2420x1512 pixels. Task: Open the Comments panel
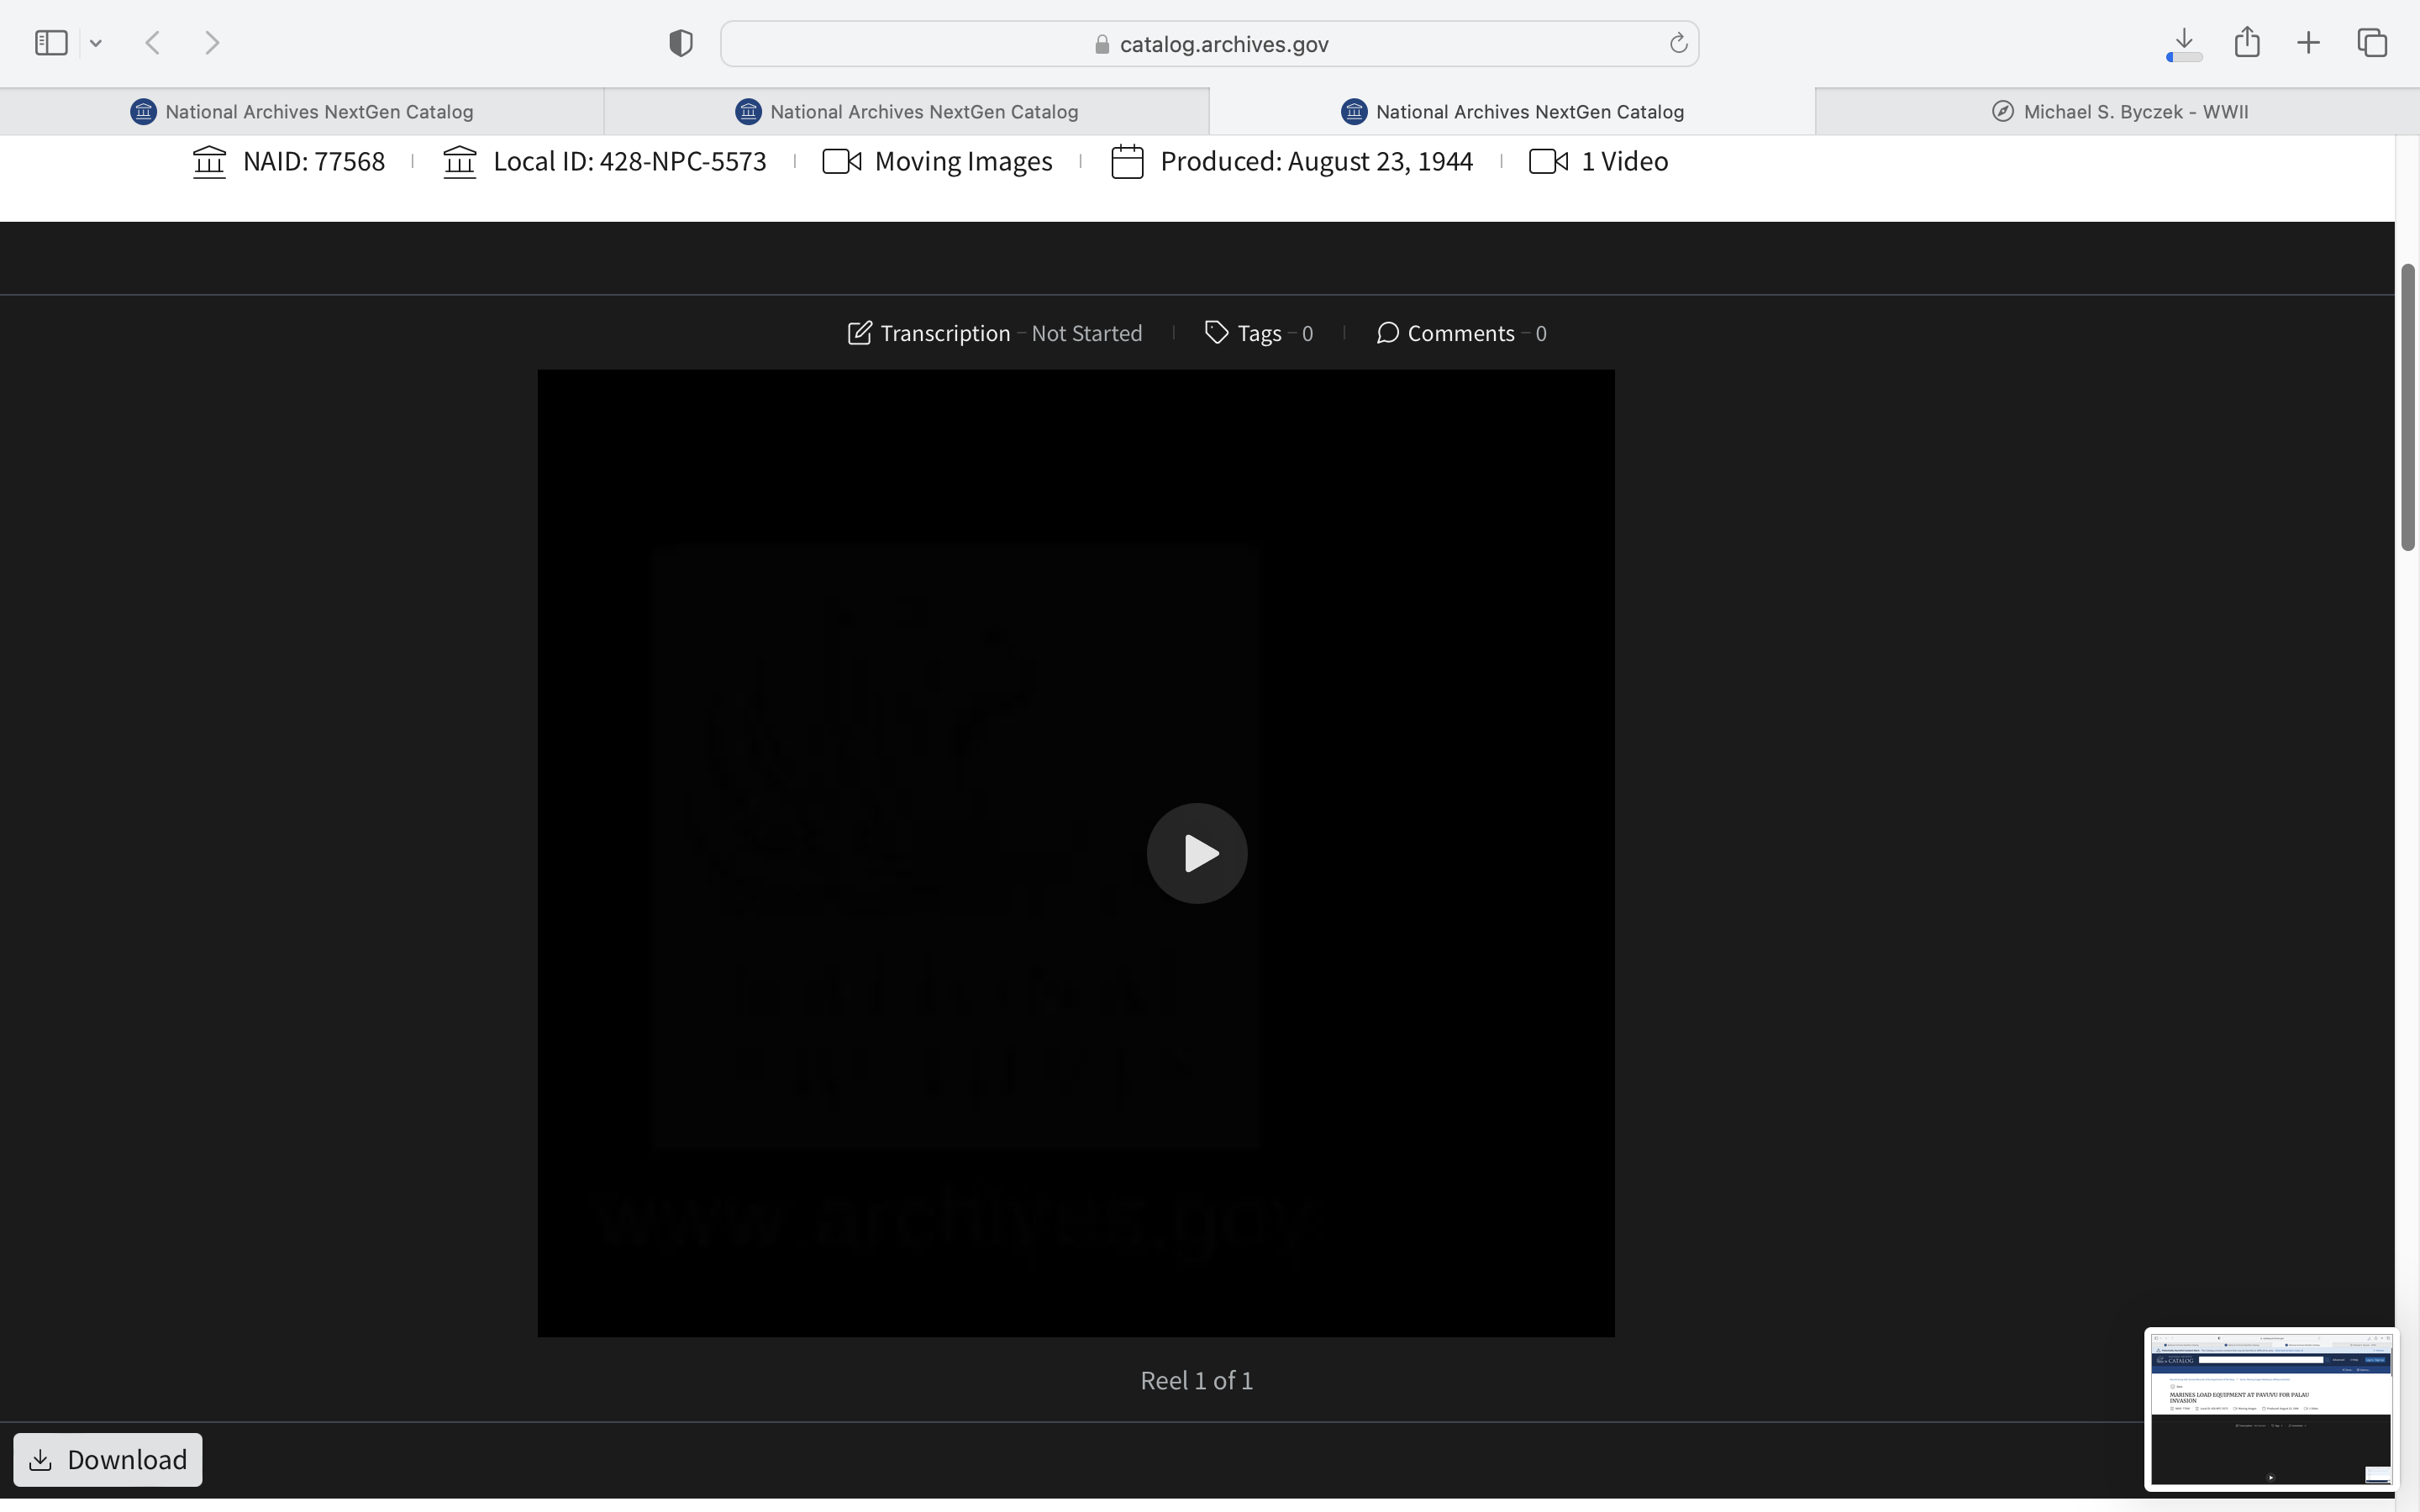(1460, 333)
